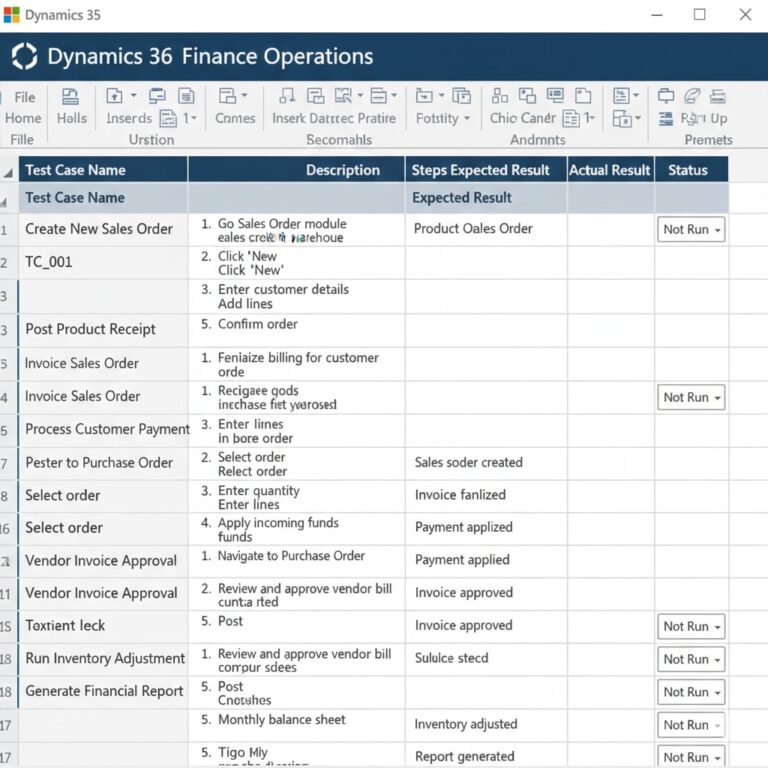Click the circular Dynamics logo icon
Image resolution: width=768 pixels, height=768 pixels.
[x=24, y=56]
